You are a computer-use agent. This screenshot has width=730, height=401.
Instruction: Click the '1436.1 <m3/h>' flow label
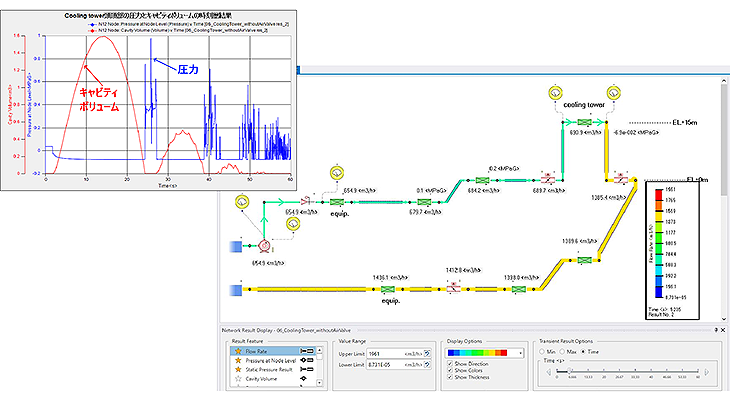pyautogui.click(x=390, y=278)
